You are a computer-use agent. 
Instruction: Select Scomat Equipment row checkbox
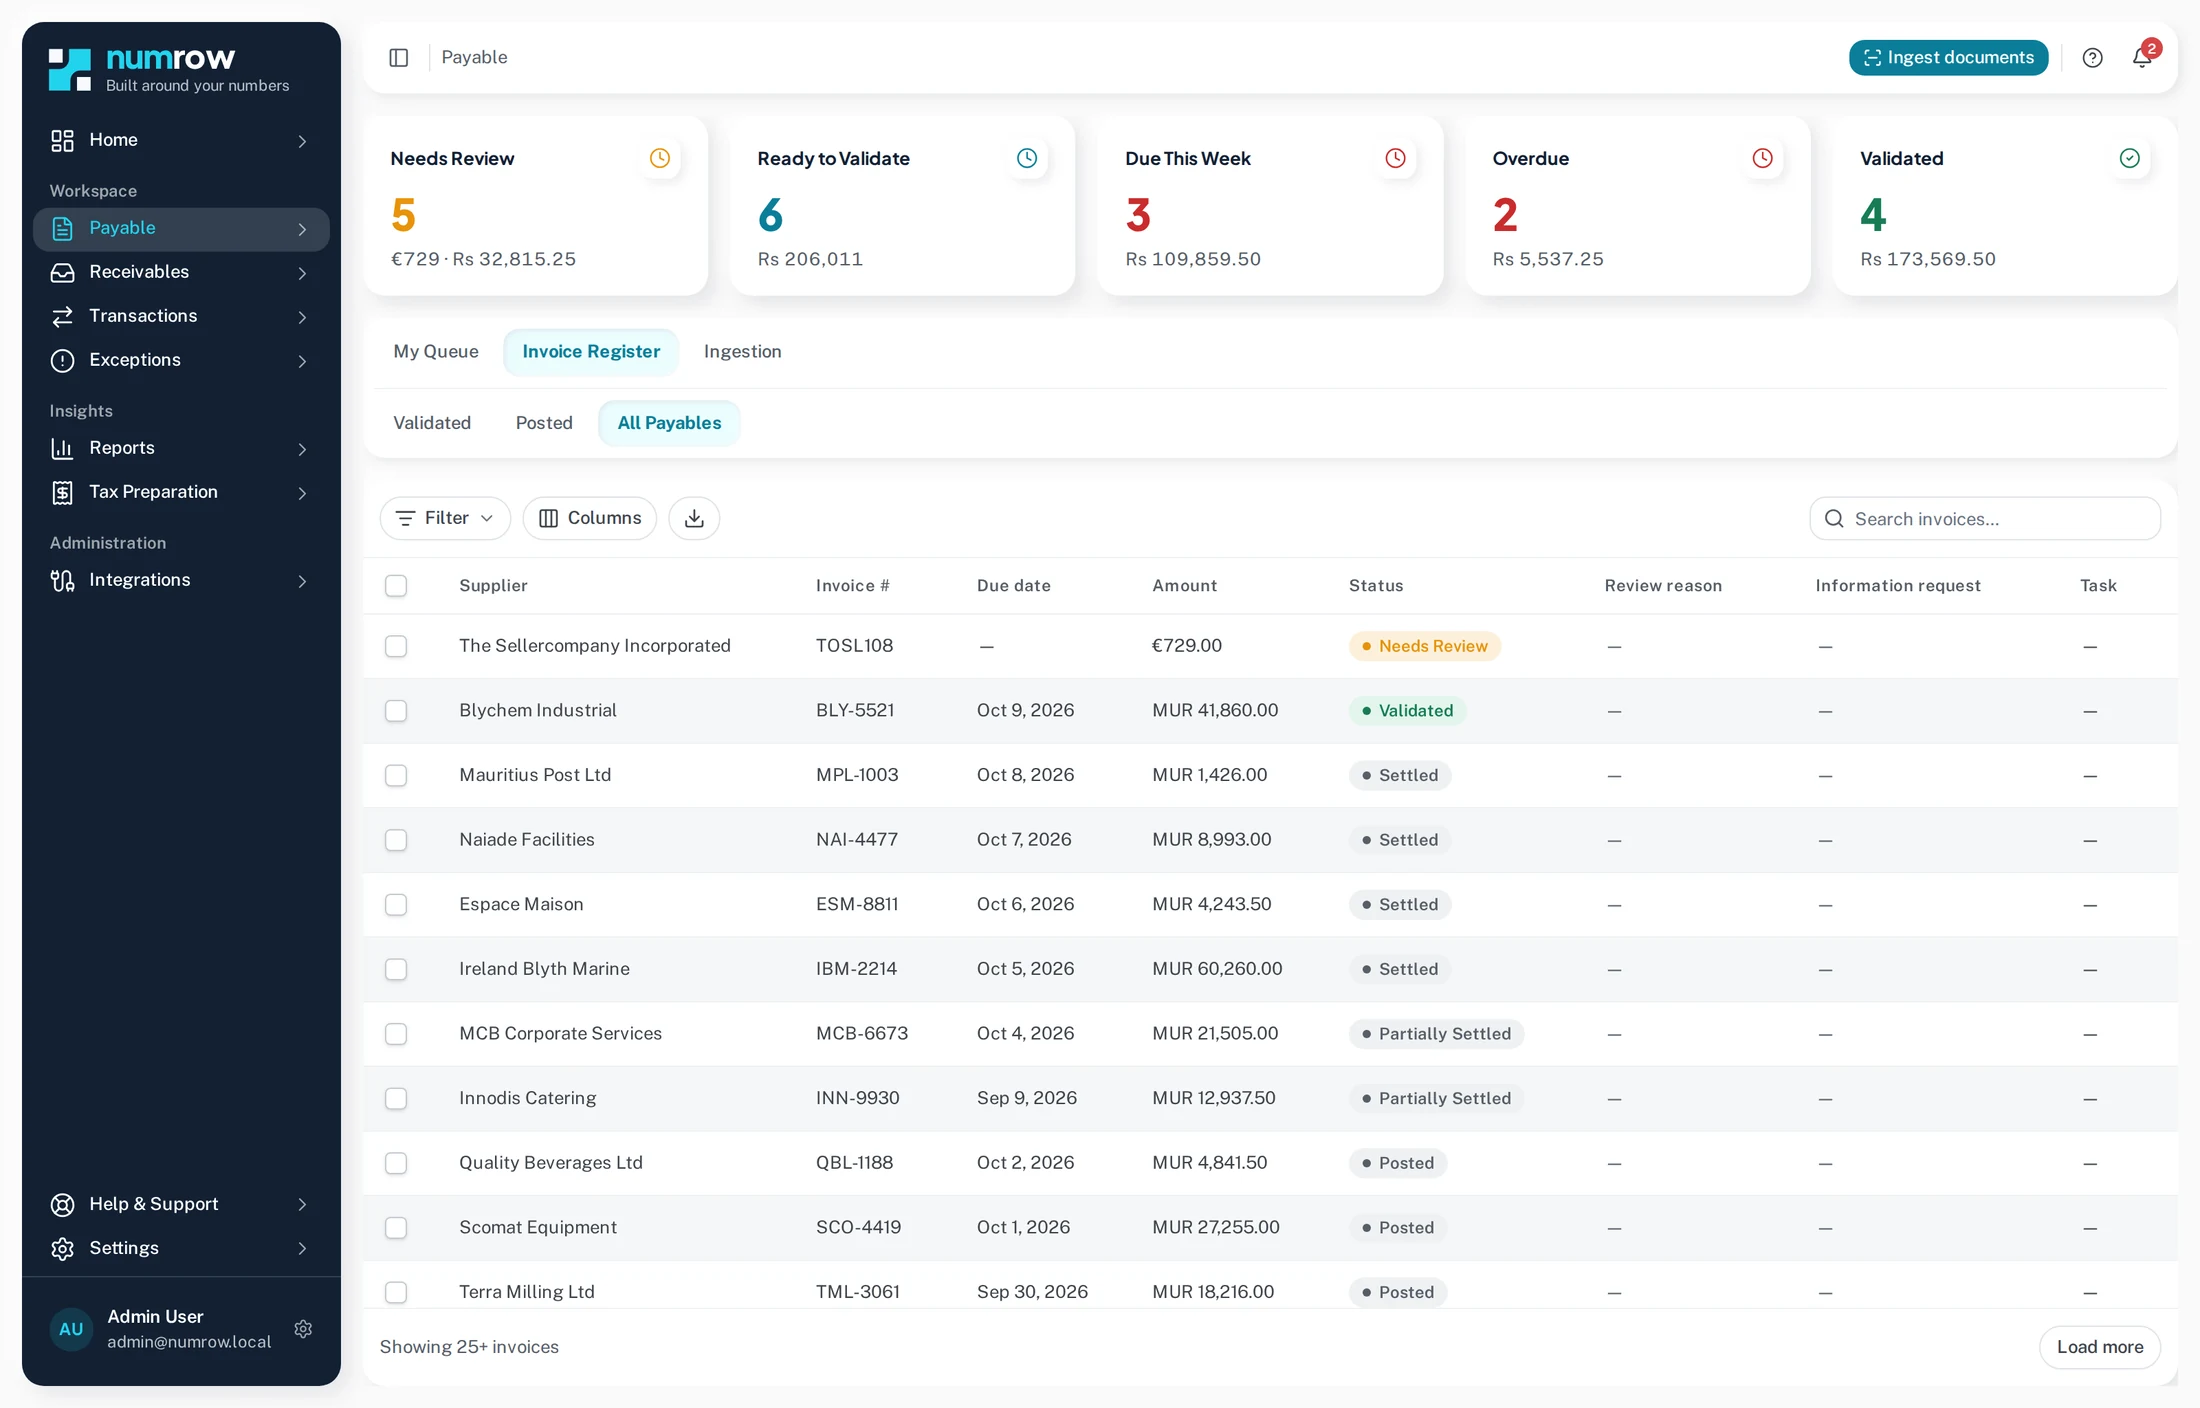coord(396,1227)
